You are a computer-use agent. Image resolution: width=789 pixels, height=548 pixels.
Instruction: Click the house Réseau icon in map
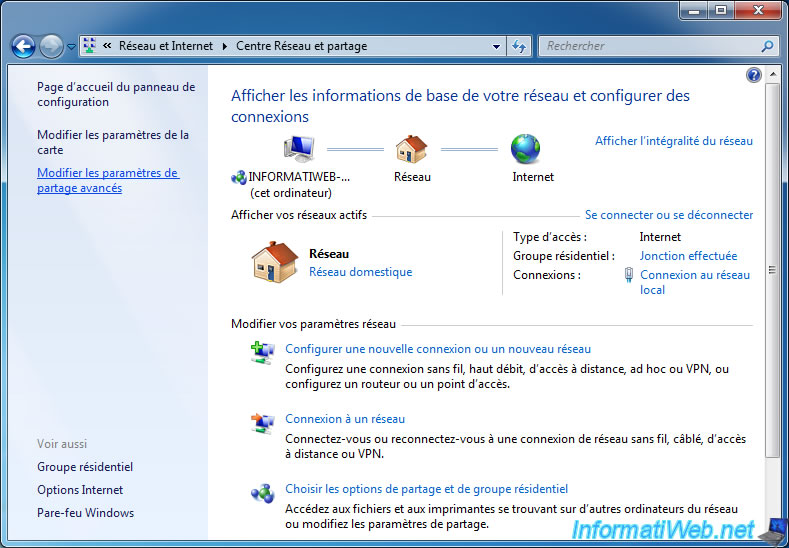point(412,149)
